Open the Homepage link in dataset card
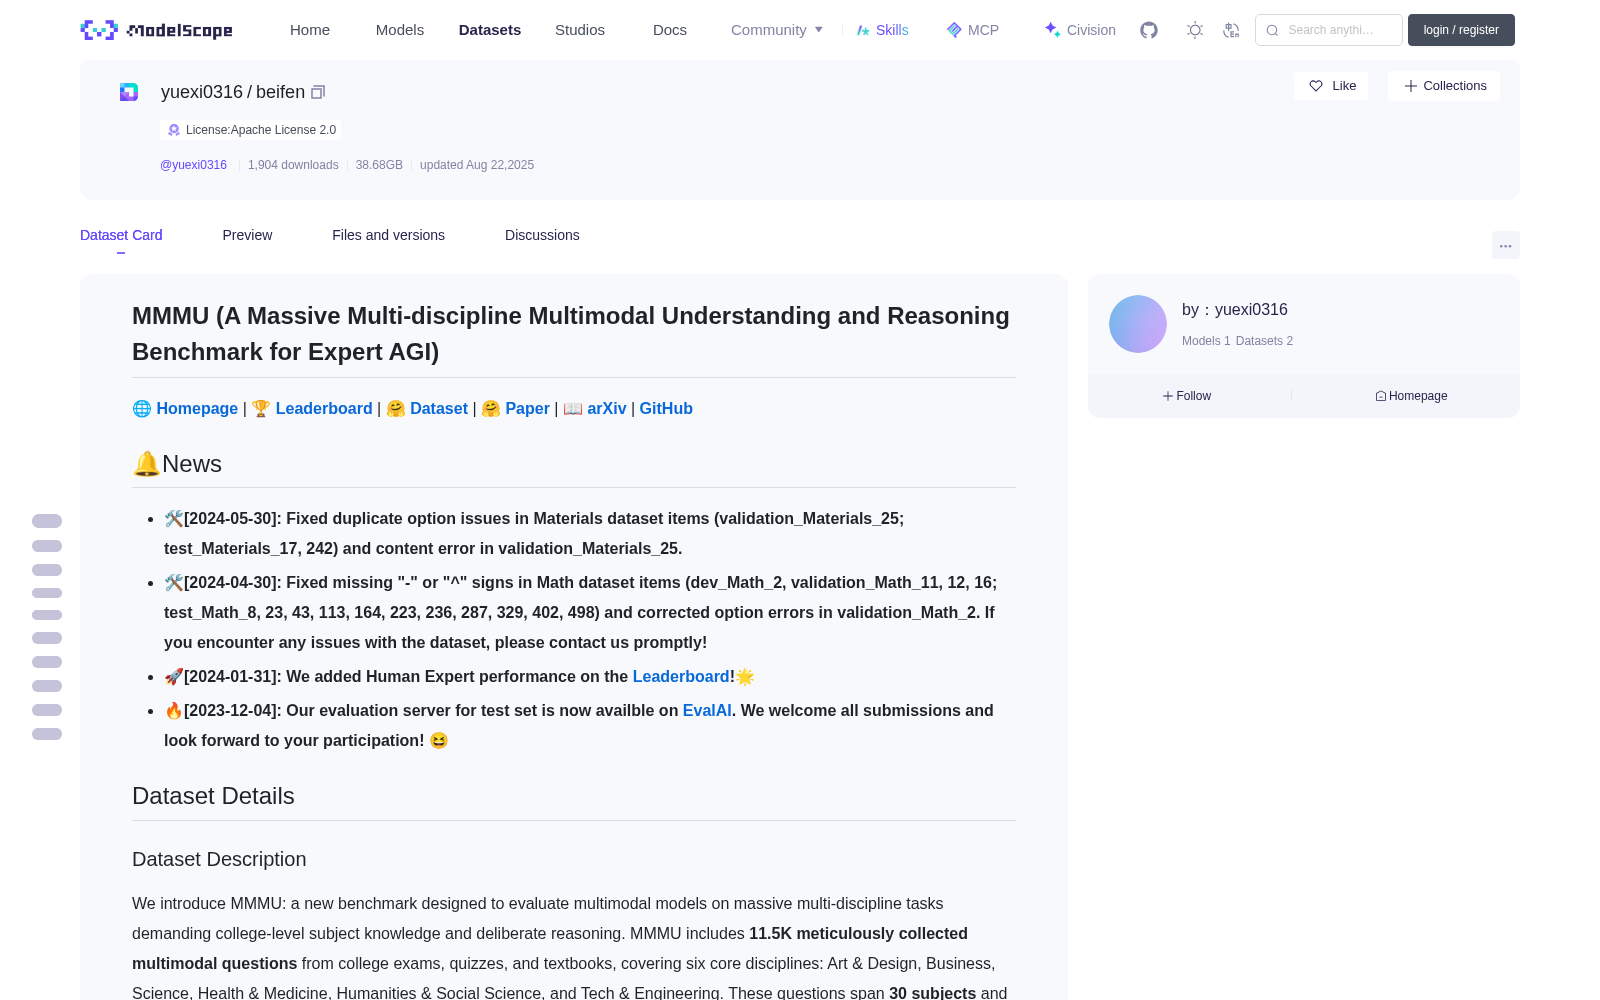Viewport: 1600px width, 1000px height. tap(197, 408)
